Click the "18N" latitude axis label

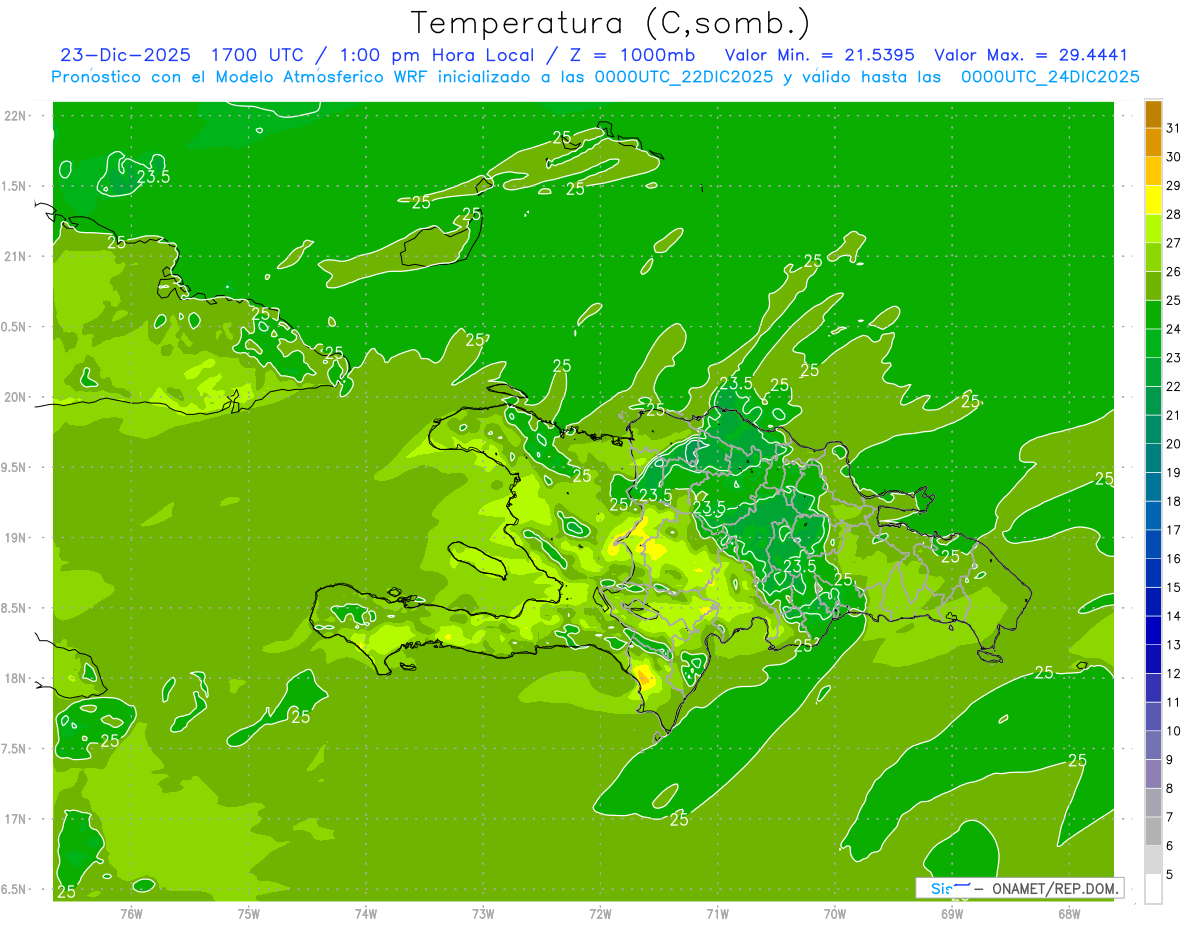tap(15, 678)
